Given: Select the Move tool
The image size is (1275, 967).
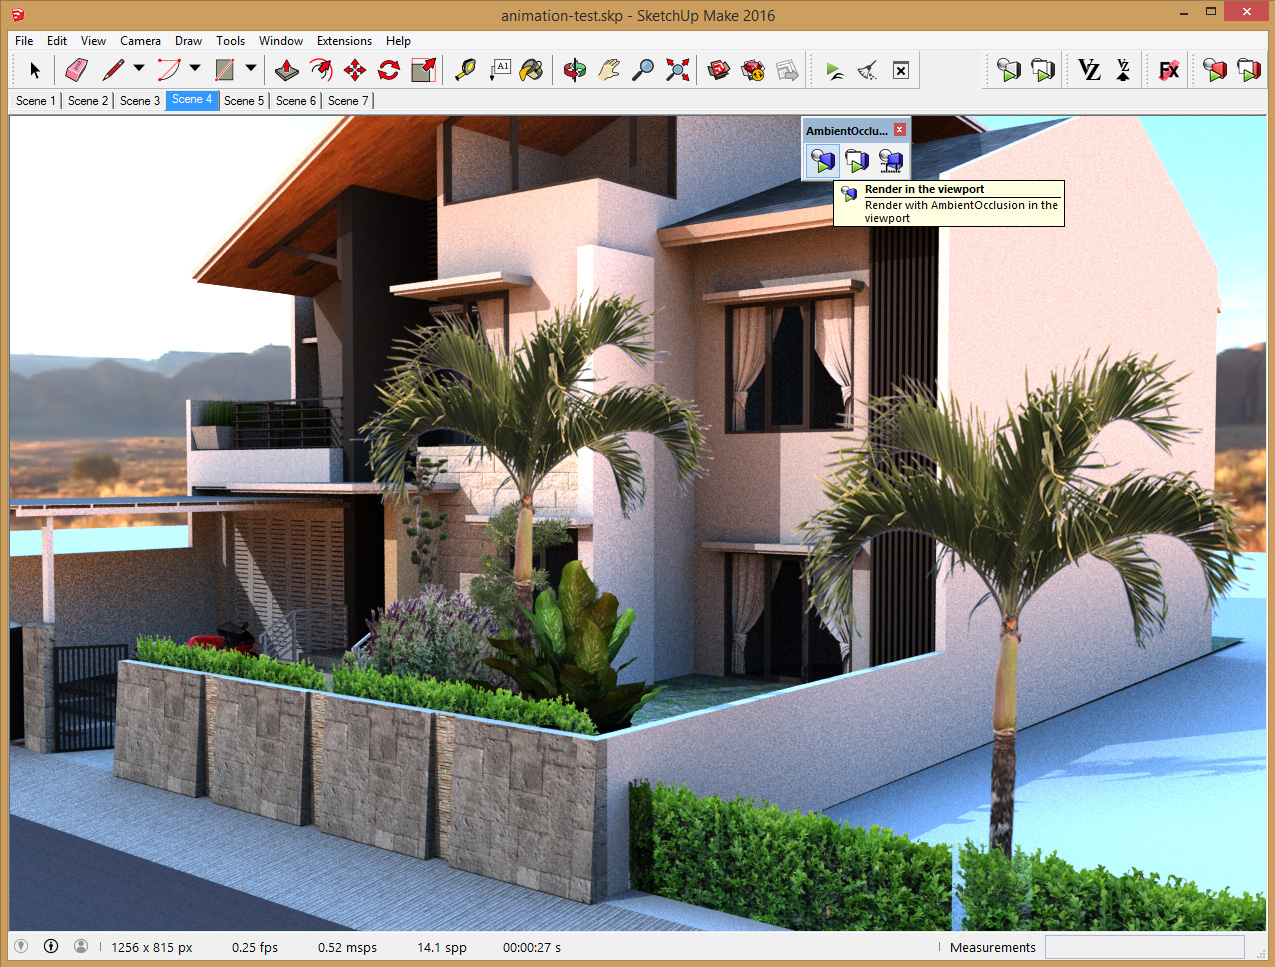Looking at the screenshot, I should click(x=355, y=70).
